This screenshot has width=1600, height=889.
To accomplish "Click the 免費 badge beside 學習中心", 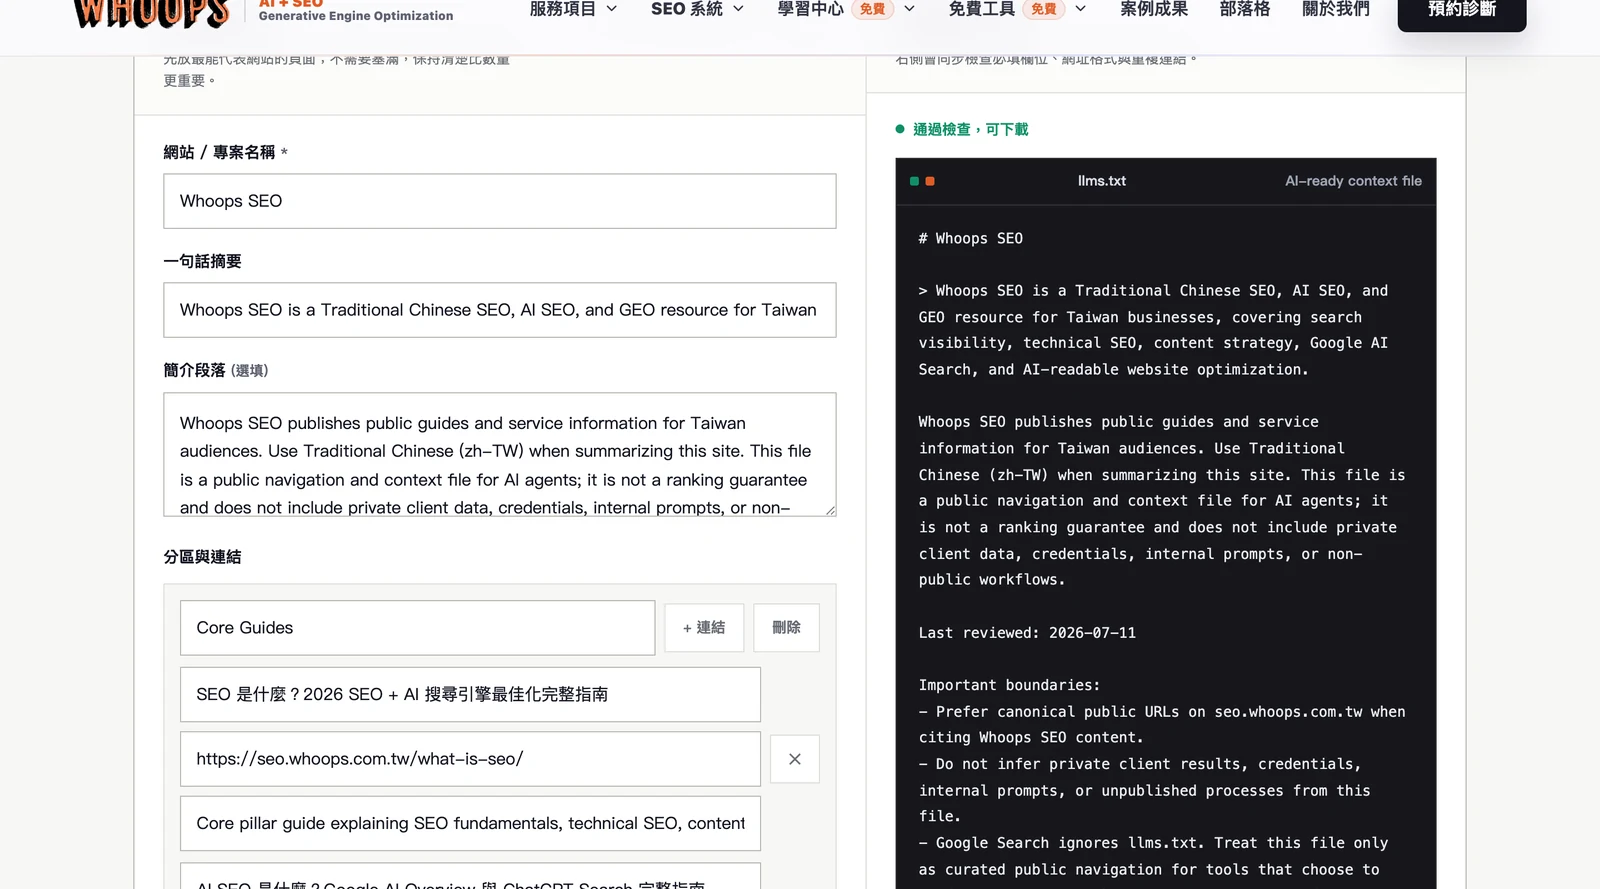I will [873, 9].
